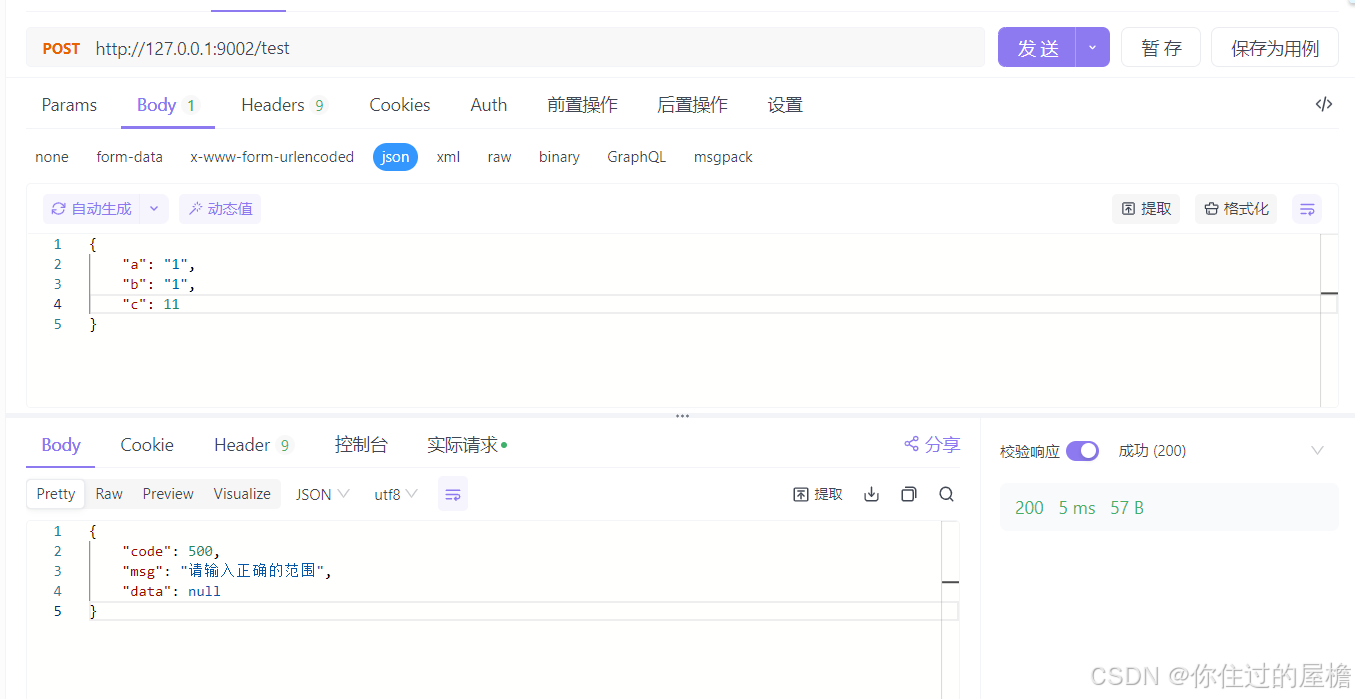Click the request URL input field
The image size is (1355, 699).
536,47
